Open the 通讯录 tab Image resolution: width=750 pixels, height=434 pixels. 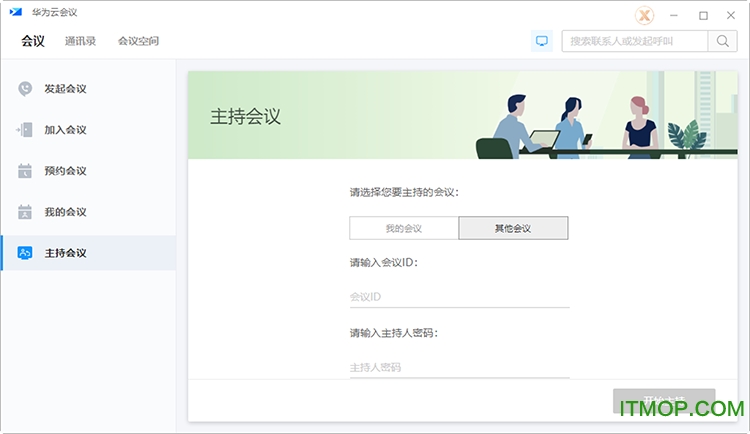(80, 41)
